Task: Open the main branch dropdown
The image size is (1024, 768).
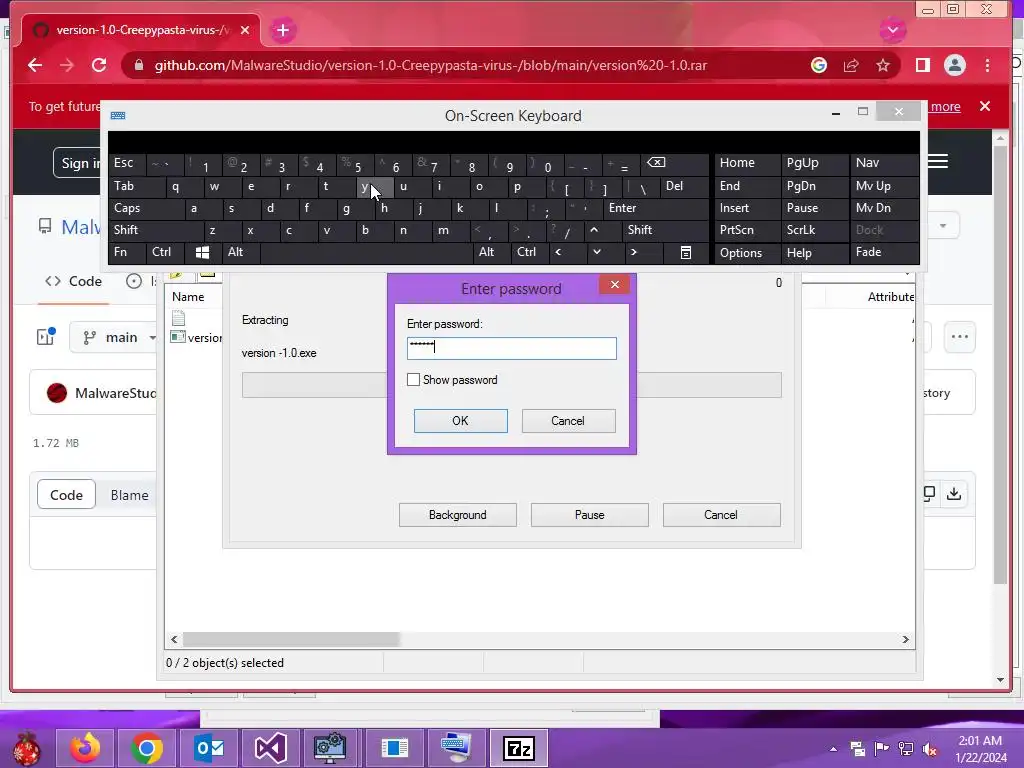Action: point(120,338)
